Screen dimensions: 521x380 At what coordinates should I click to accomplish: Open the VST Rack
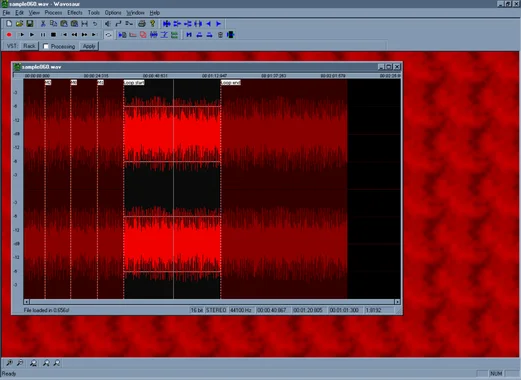(29, 46)
